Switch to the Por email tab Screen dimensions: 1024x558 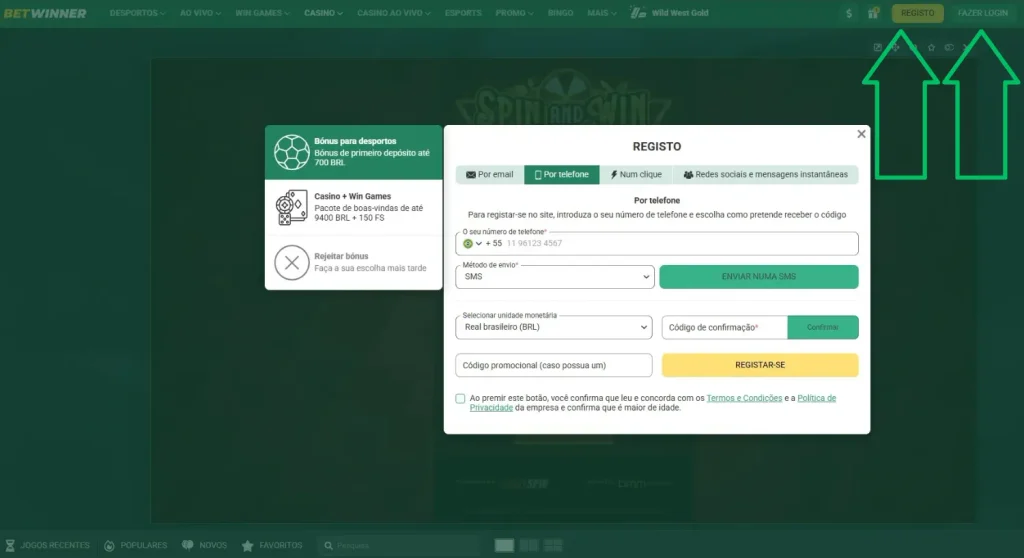pyautogui.click(x=490, y=174)
